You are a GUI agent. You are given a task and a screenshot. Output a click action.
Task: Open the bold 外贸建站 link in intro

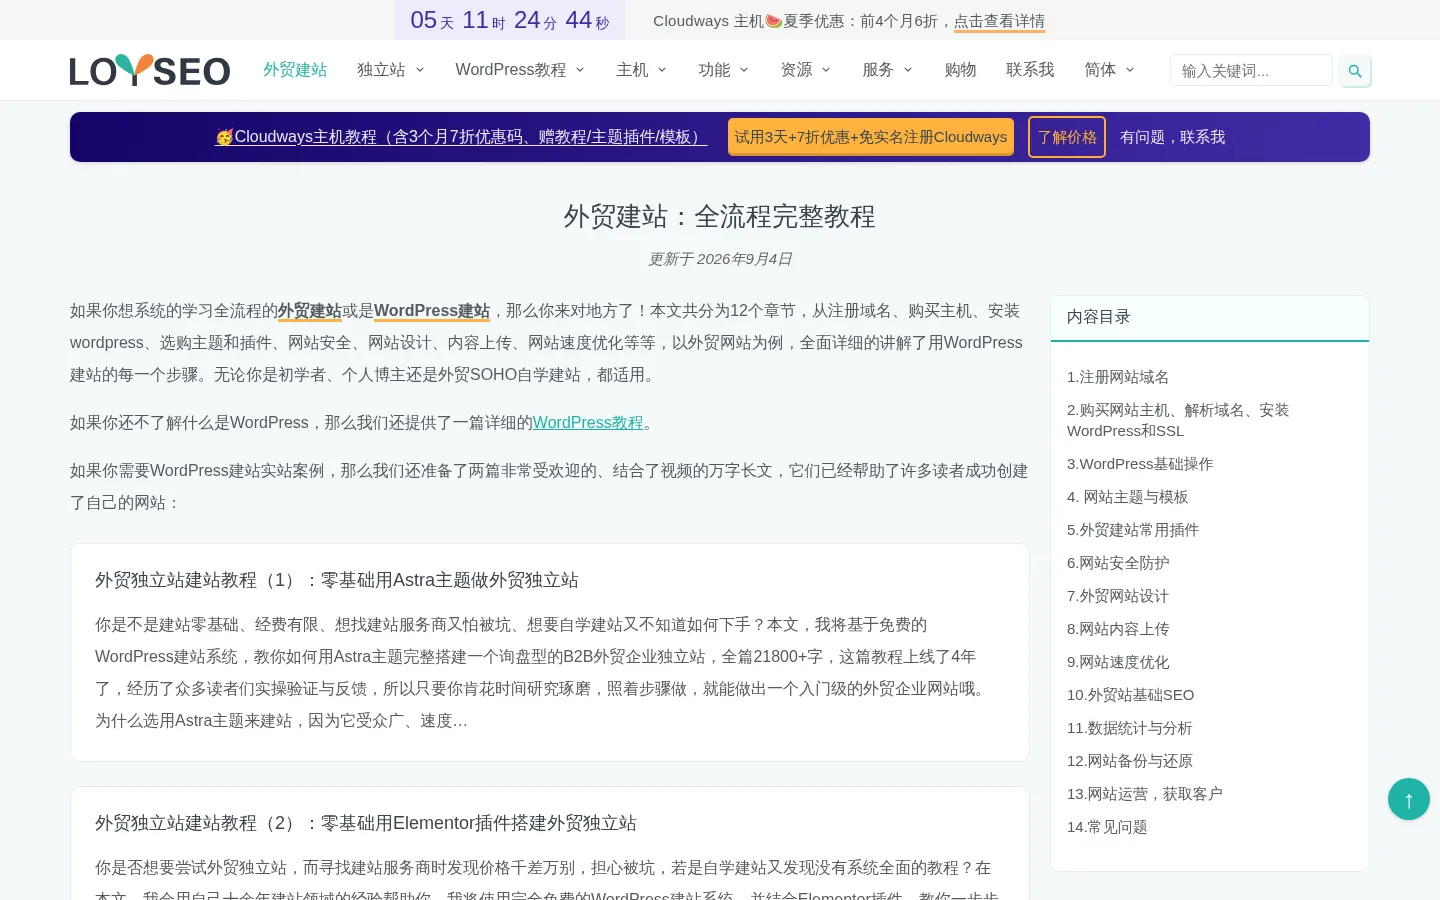point(310,311)
